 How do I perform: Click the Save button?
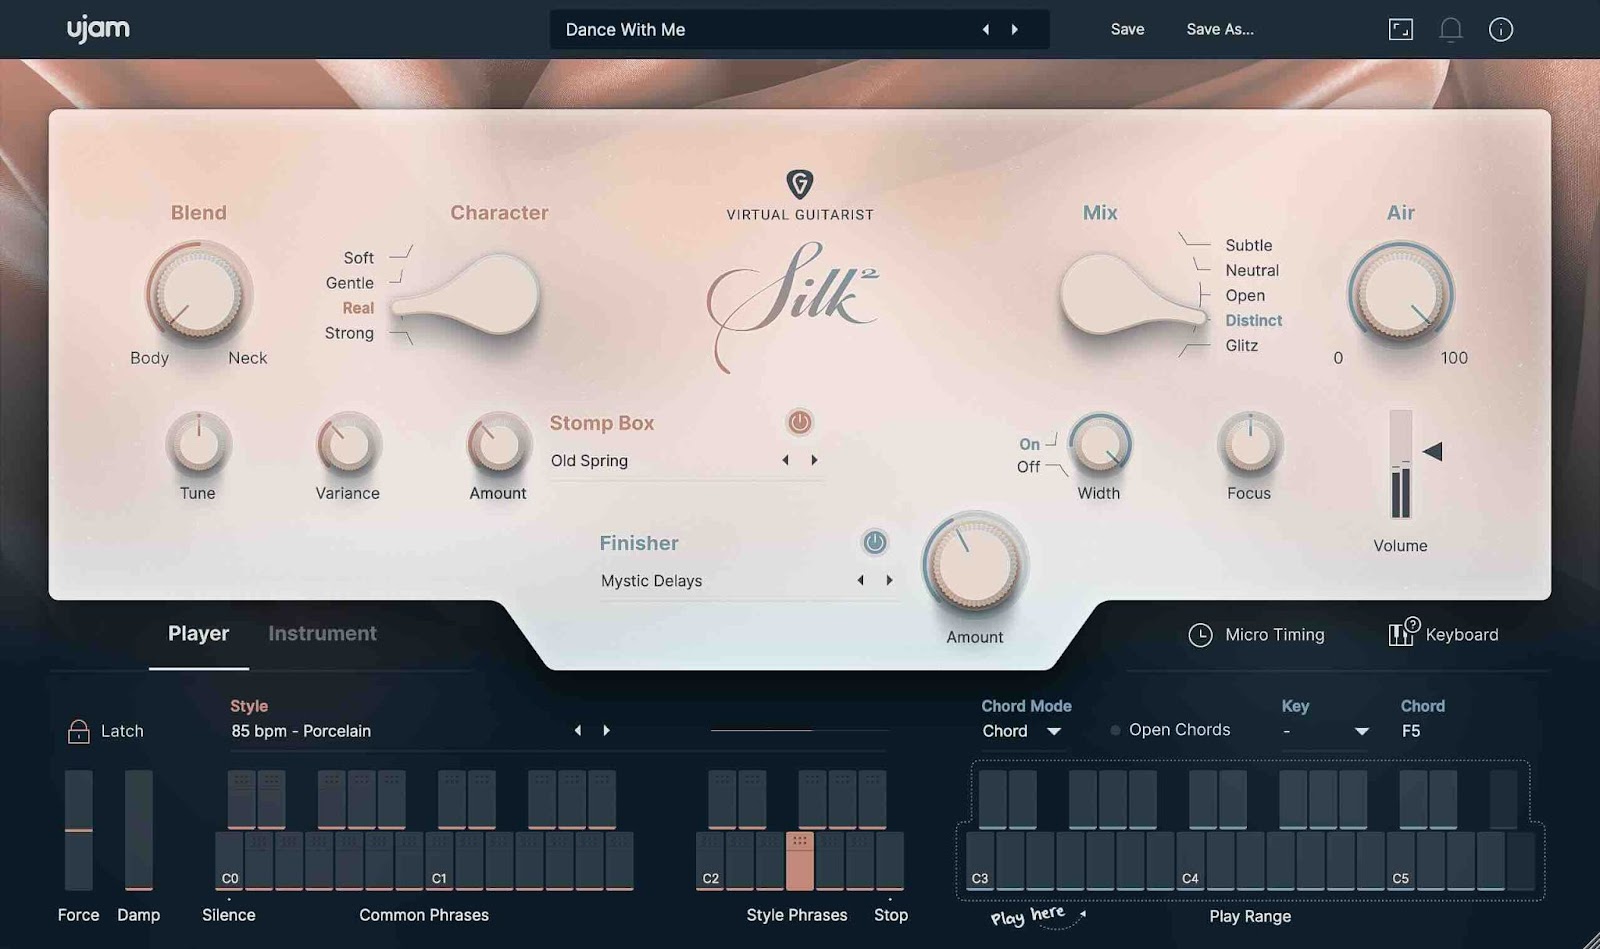1127,29
